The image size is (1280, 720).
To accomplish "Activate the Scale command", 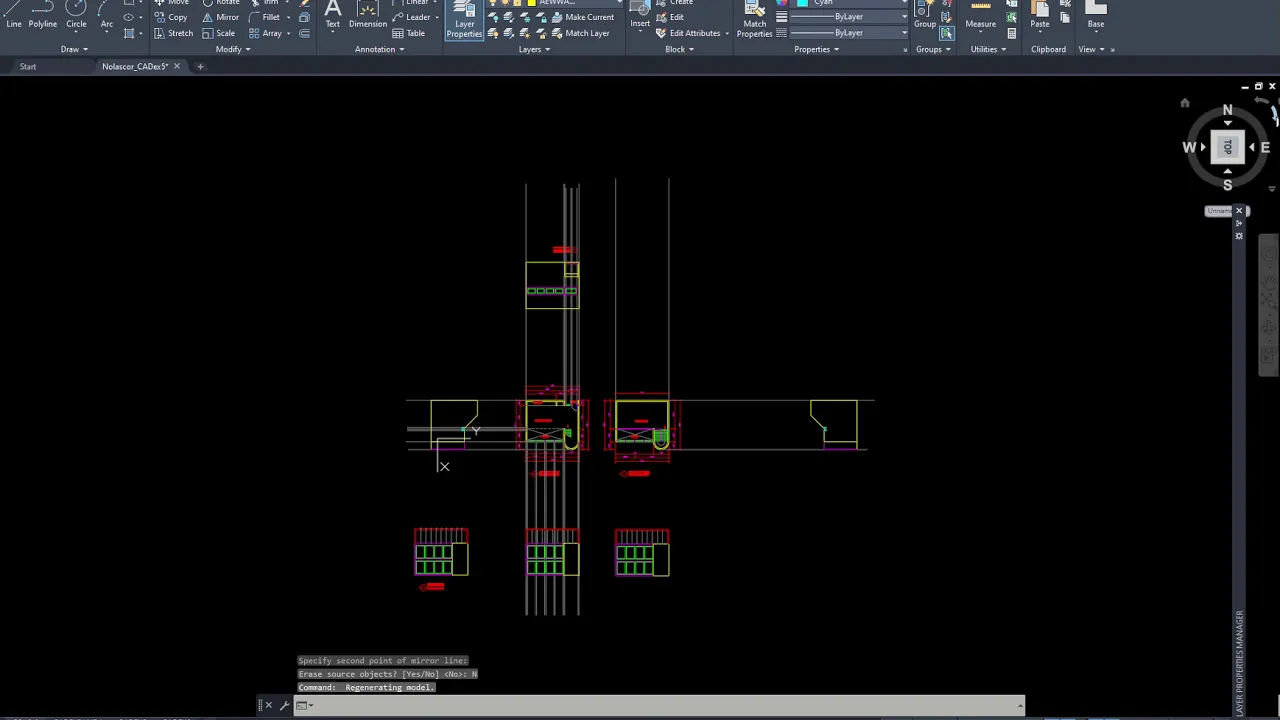I will (219, 33).
